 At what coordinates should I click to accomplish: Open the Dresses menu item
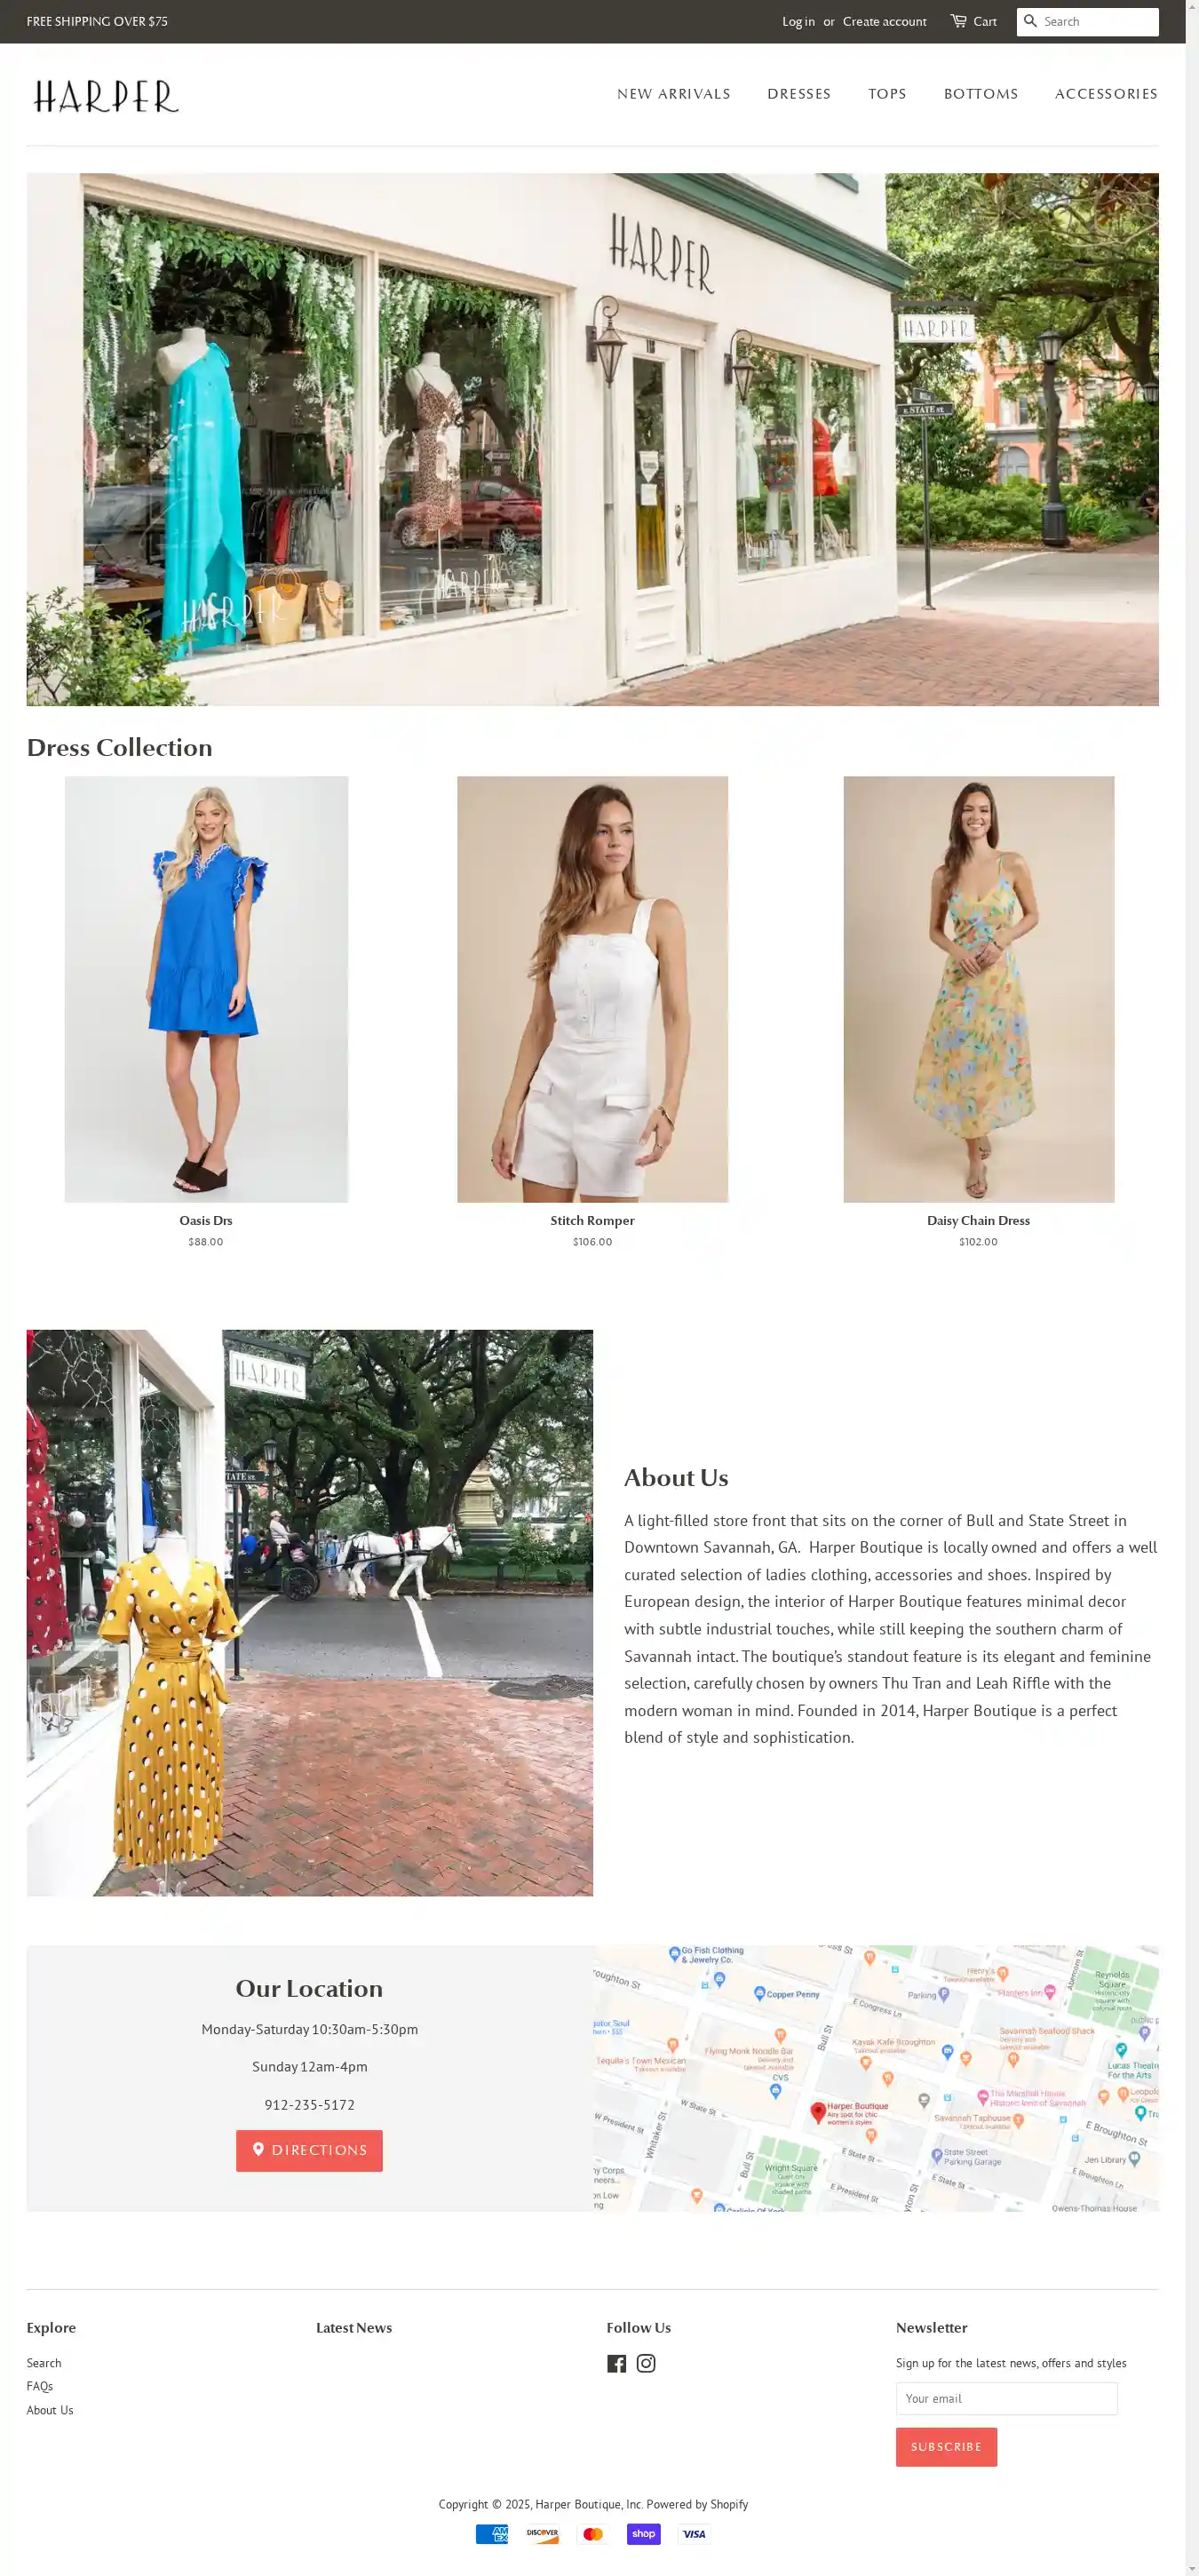coord(799,94)
